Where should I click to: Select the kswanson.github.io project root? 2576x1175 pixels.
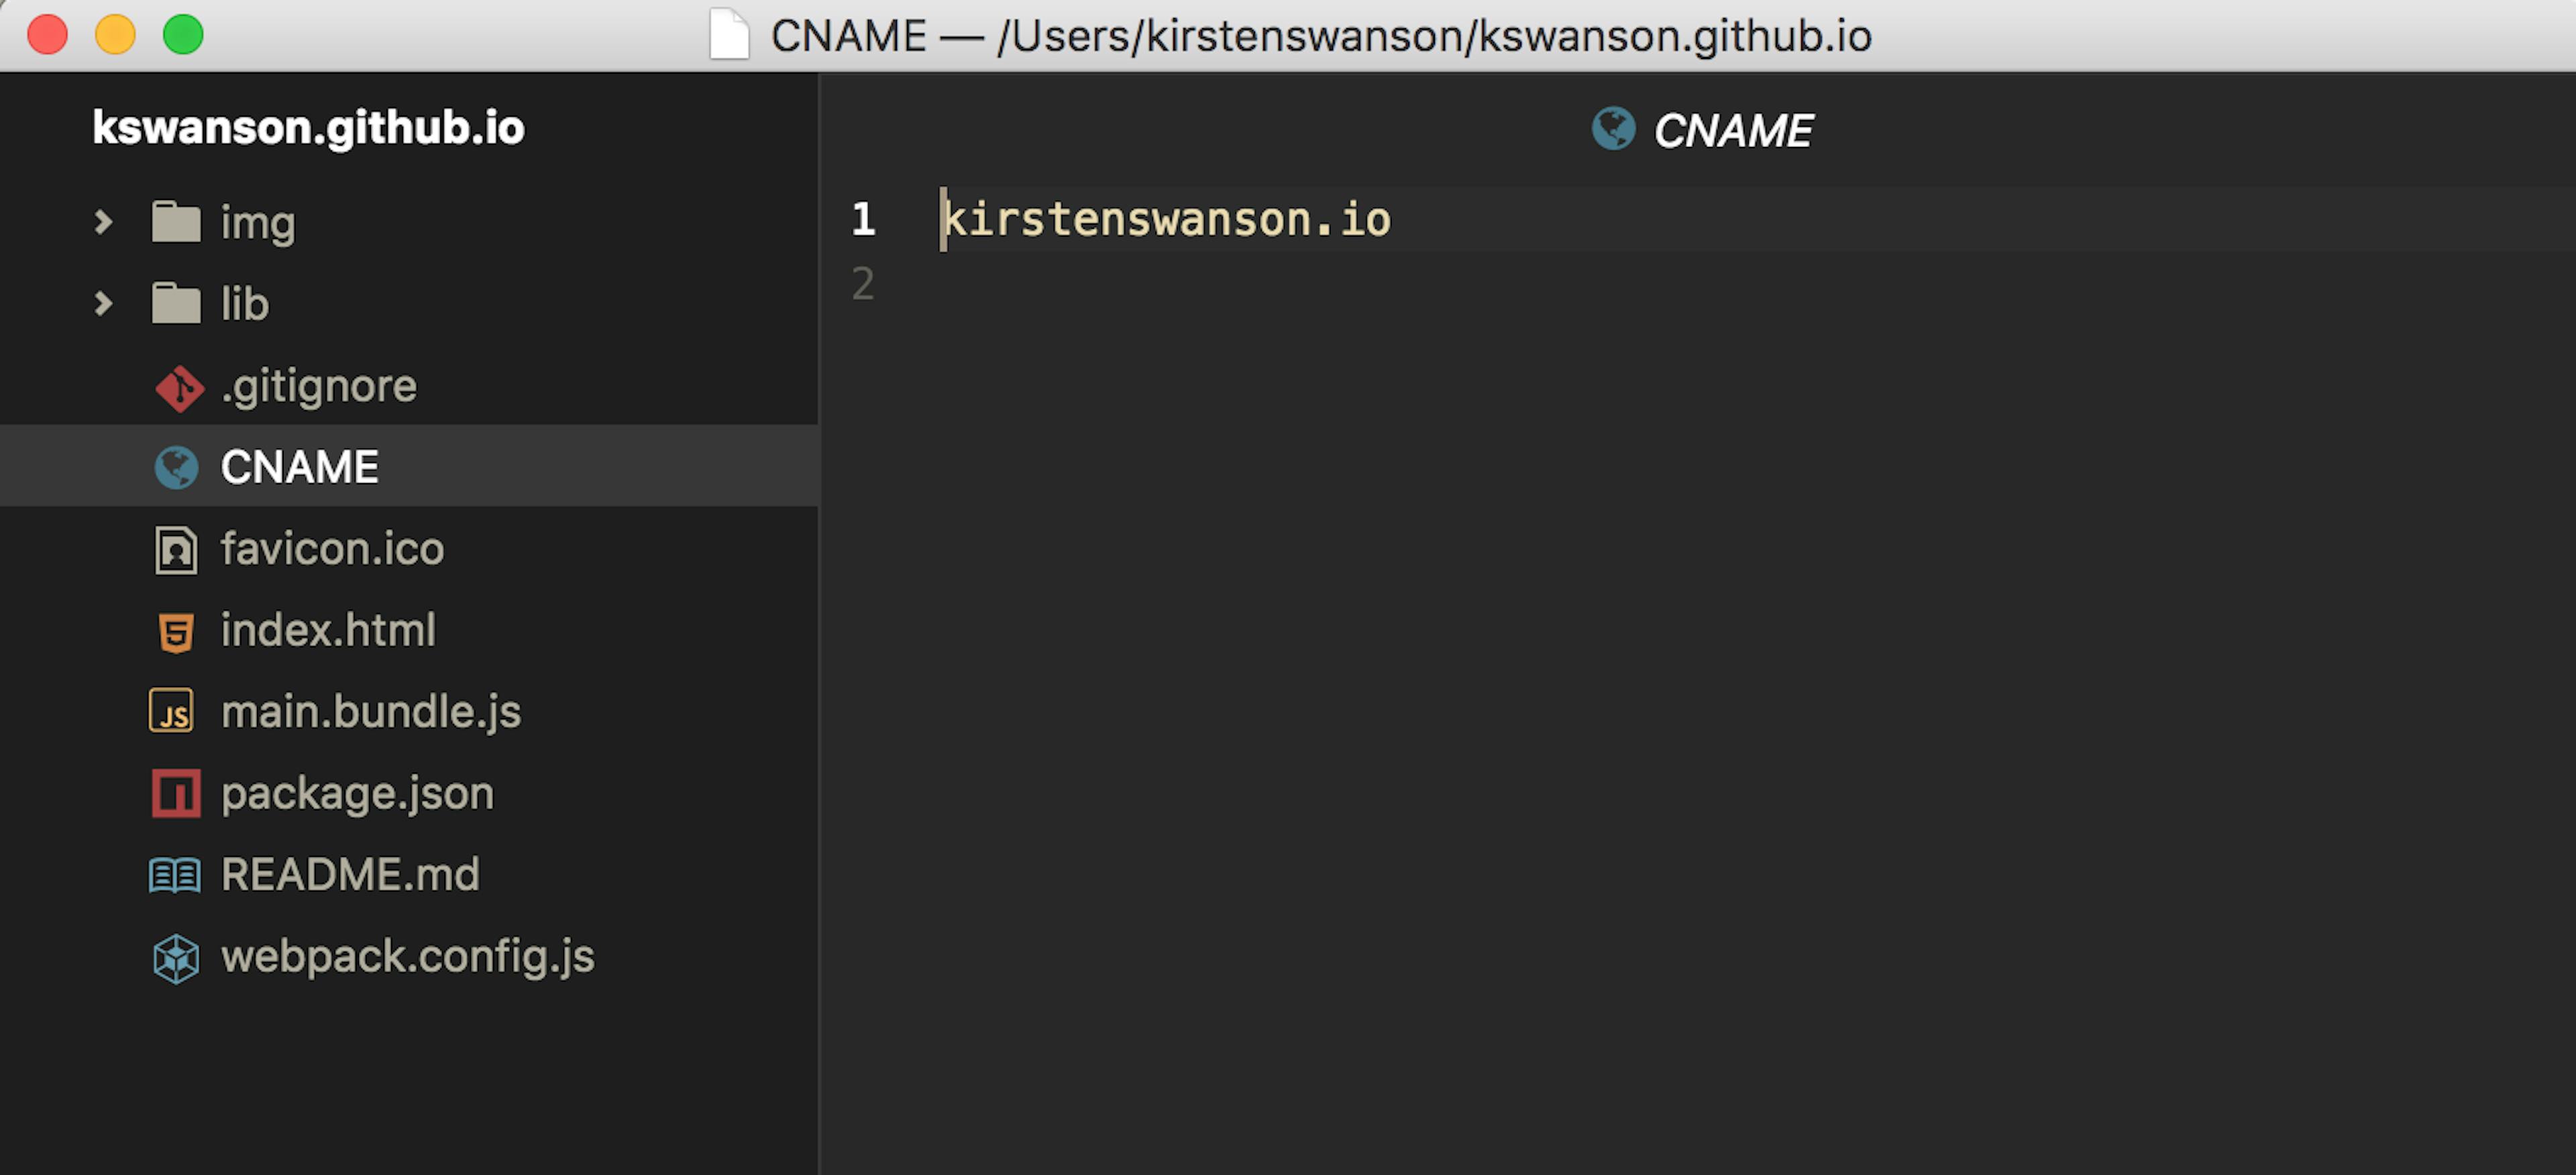(x=308, y=127)
